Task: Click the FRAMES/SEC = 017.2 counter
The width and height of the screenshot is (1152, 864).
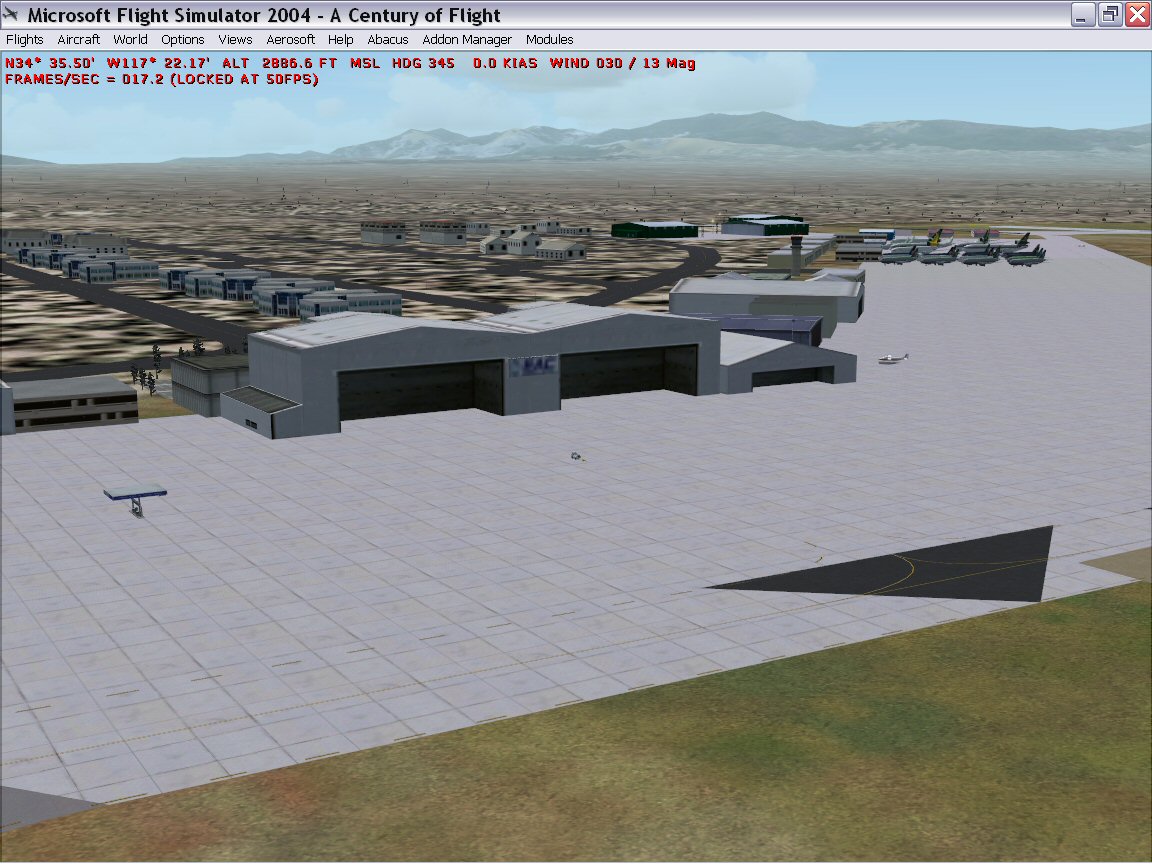Action: (x=85, y=79)
